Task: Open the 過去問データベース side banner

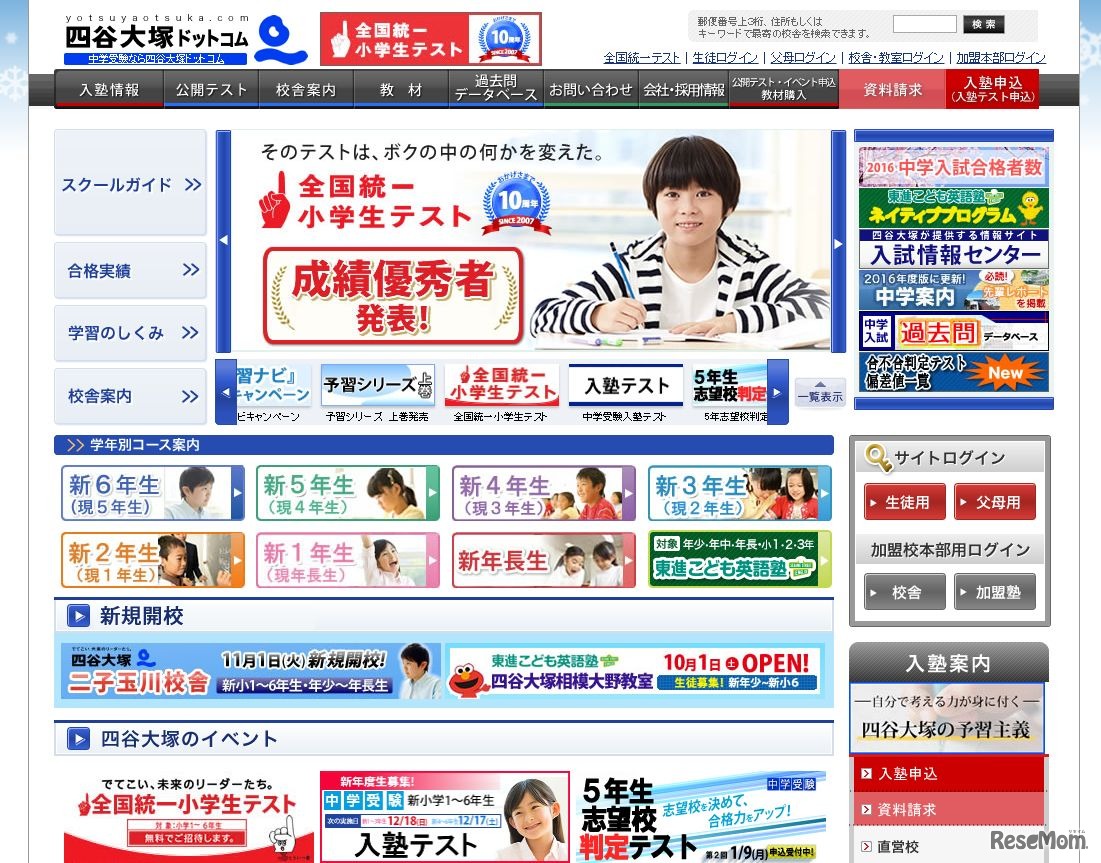Action: pos(954,331)
